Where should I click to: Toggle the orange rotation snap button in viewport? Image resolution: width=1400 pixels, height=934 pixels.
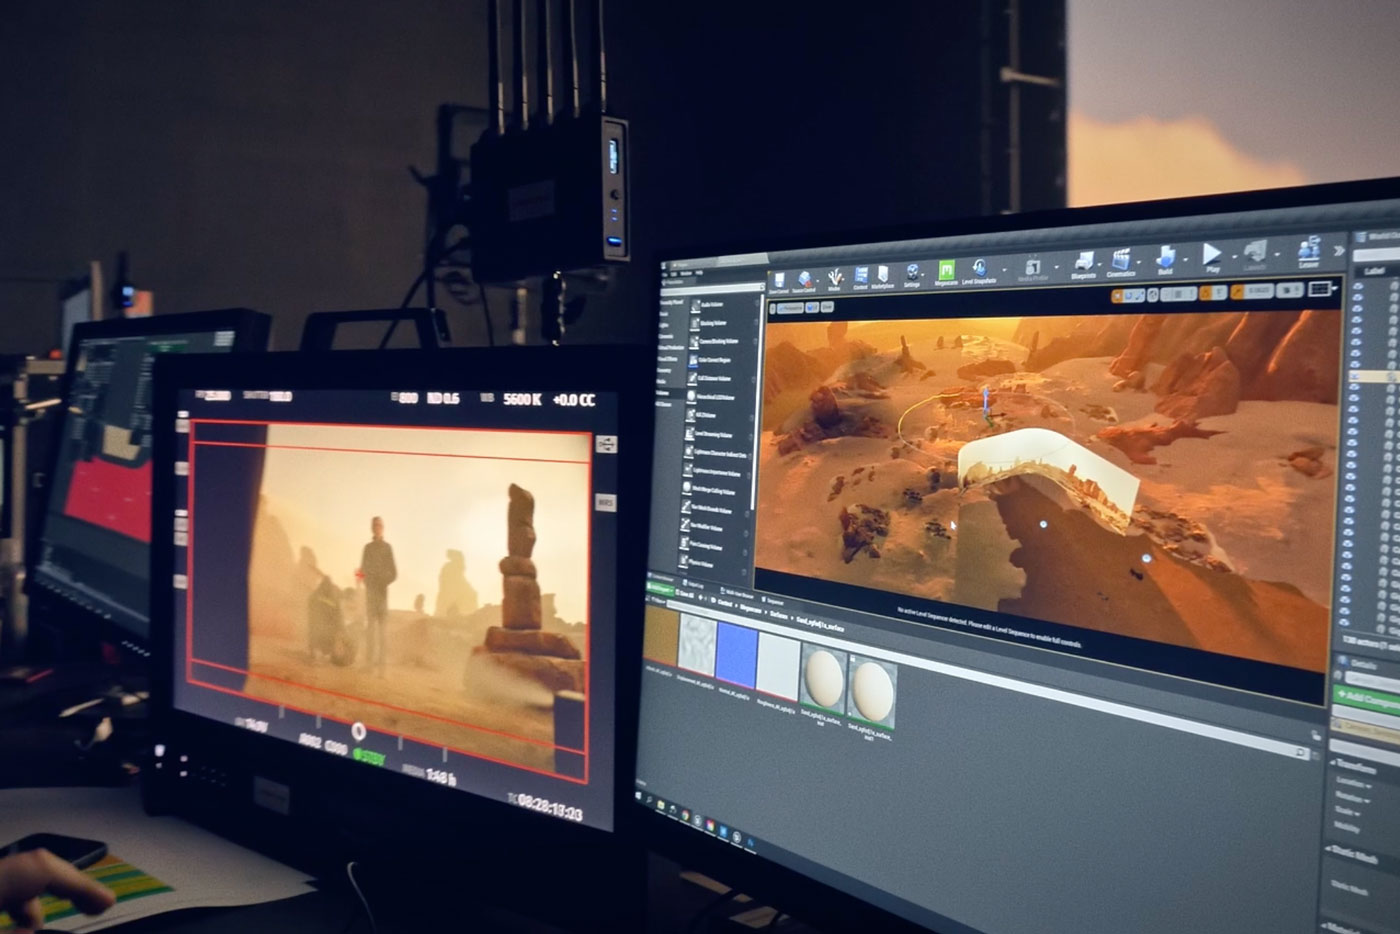pos(1239,291)
